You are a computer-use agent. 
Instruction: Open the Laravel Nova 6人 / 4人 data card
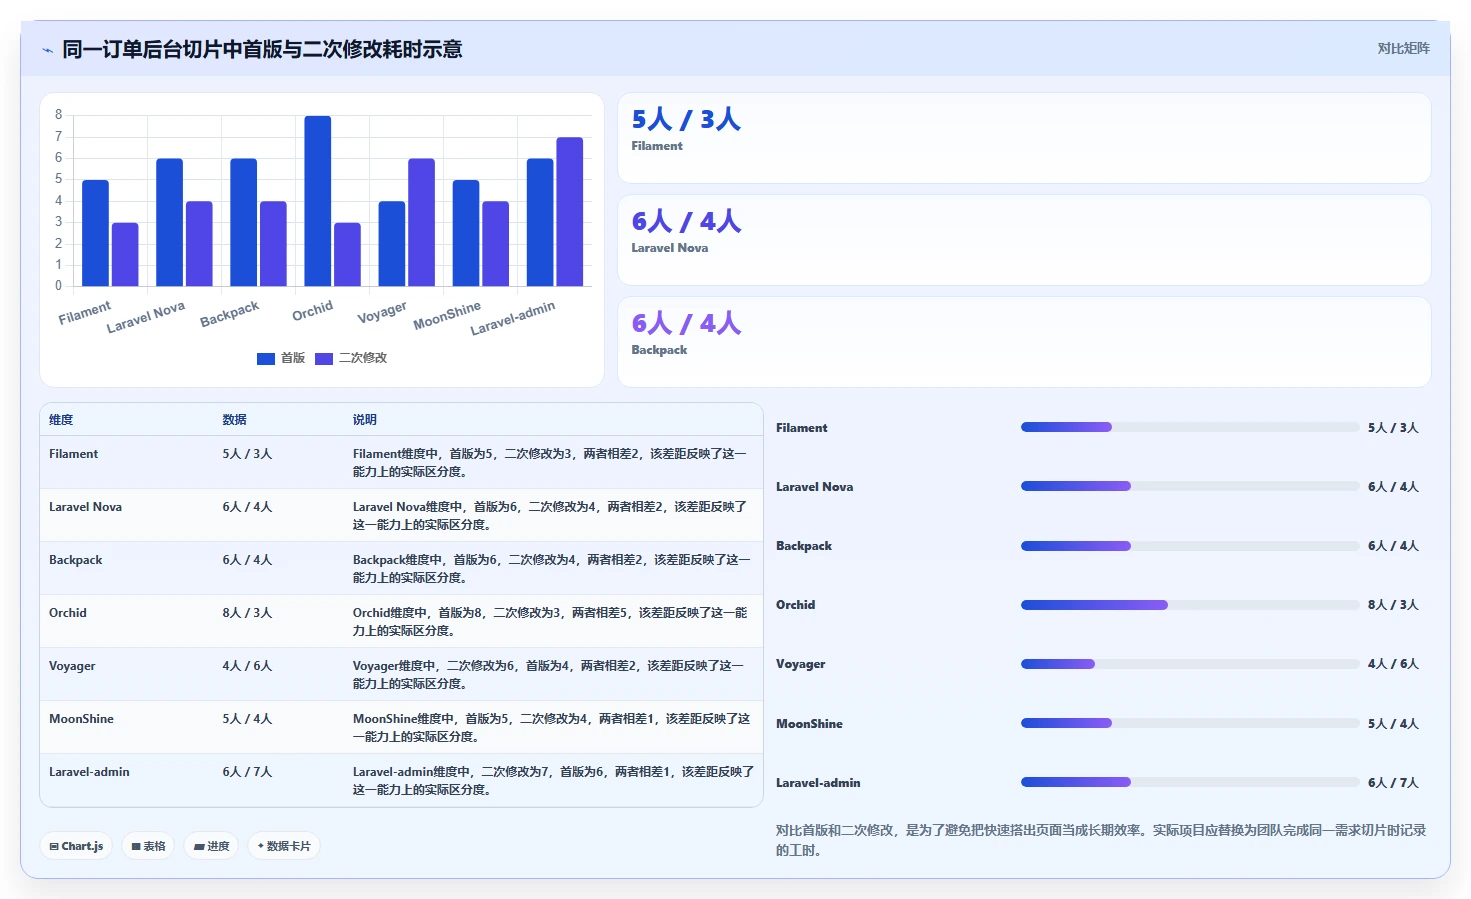1024,240
